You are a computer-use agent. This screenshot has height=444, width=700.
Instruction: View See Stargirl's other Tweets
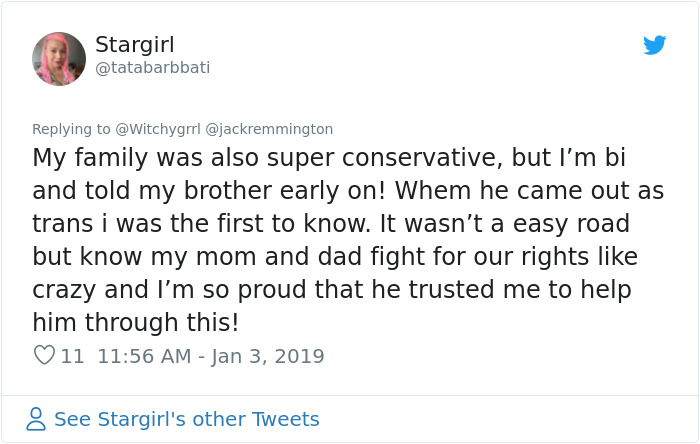pos(186,419)
